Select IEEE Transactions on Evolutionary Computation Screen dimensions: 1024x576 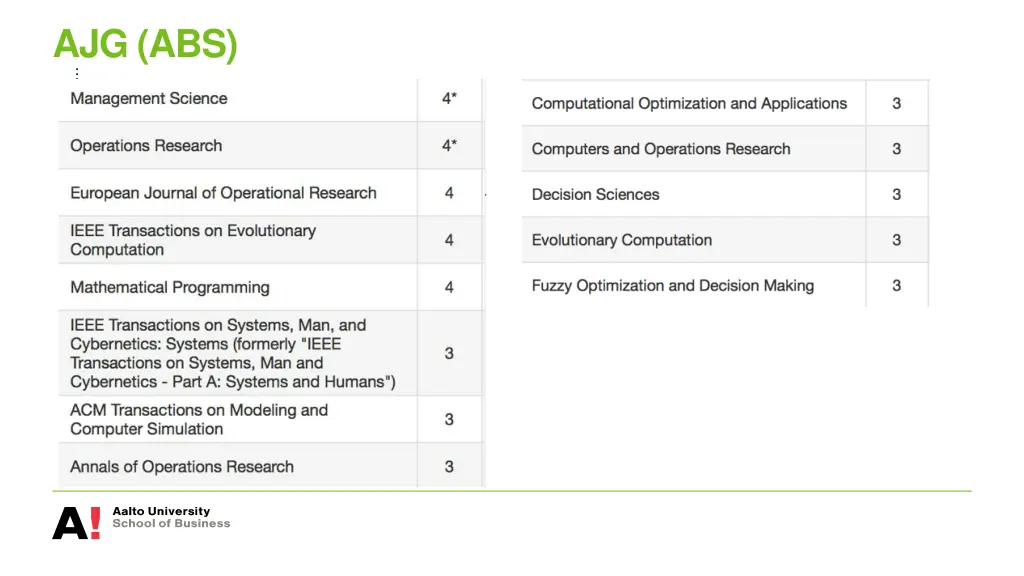pos(193,240)
